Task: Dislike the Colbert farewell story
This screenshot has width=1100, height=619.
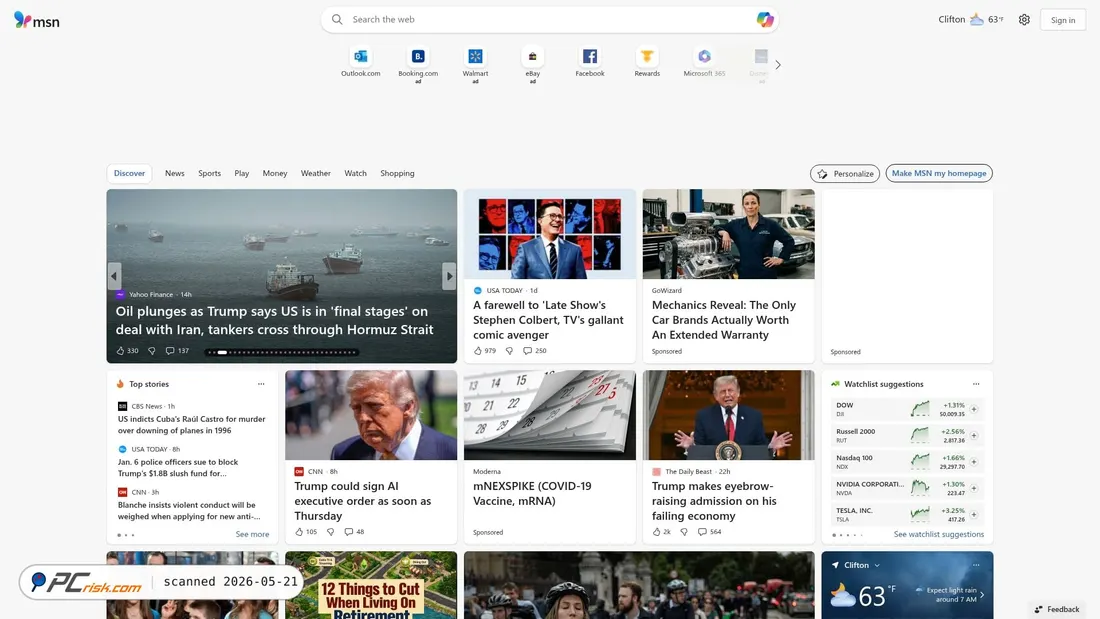Action: pyautogui.click(x=509, y=350)
